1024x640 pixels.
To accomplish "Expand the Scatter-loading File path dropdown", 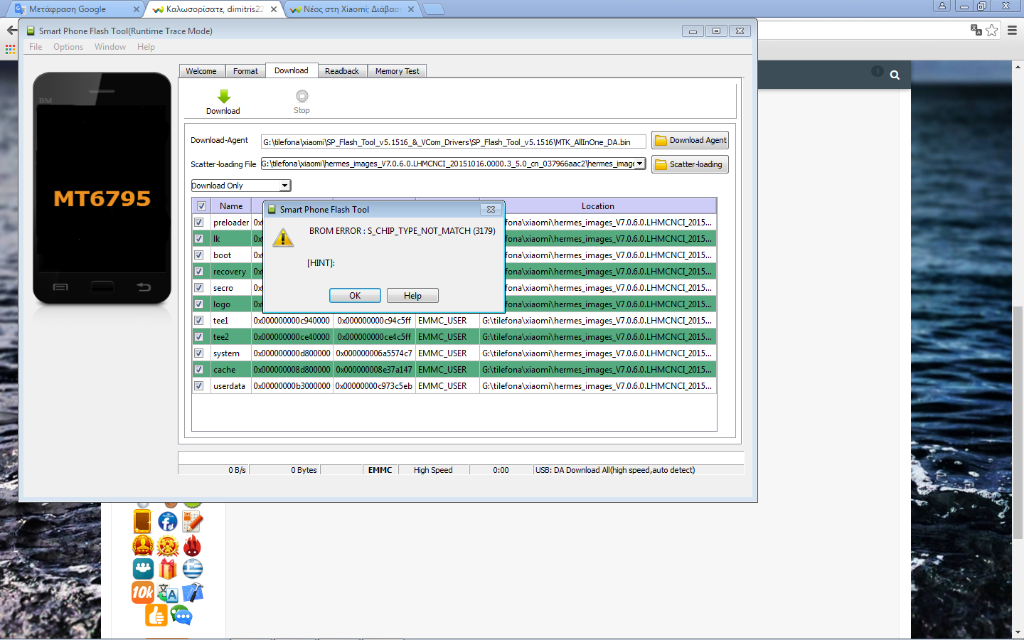I will 639,164.
